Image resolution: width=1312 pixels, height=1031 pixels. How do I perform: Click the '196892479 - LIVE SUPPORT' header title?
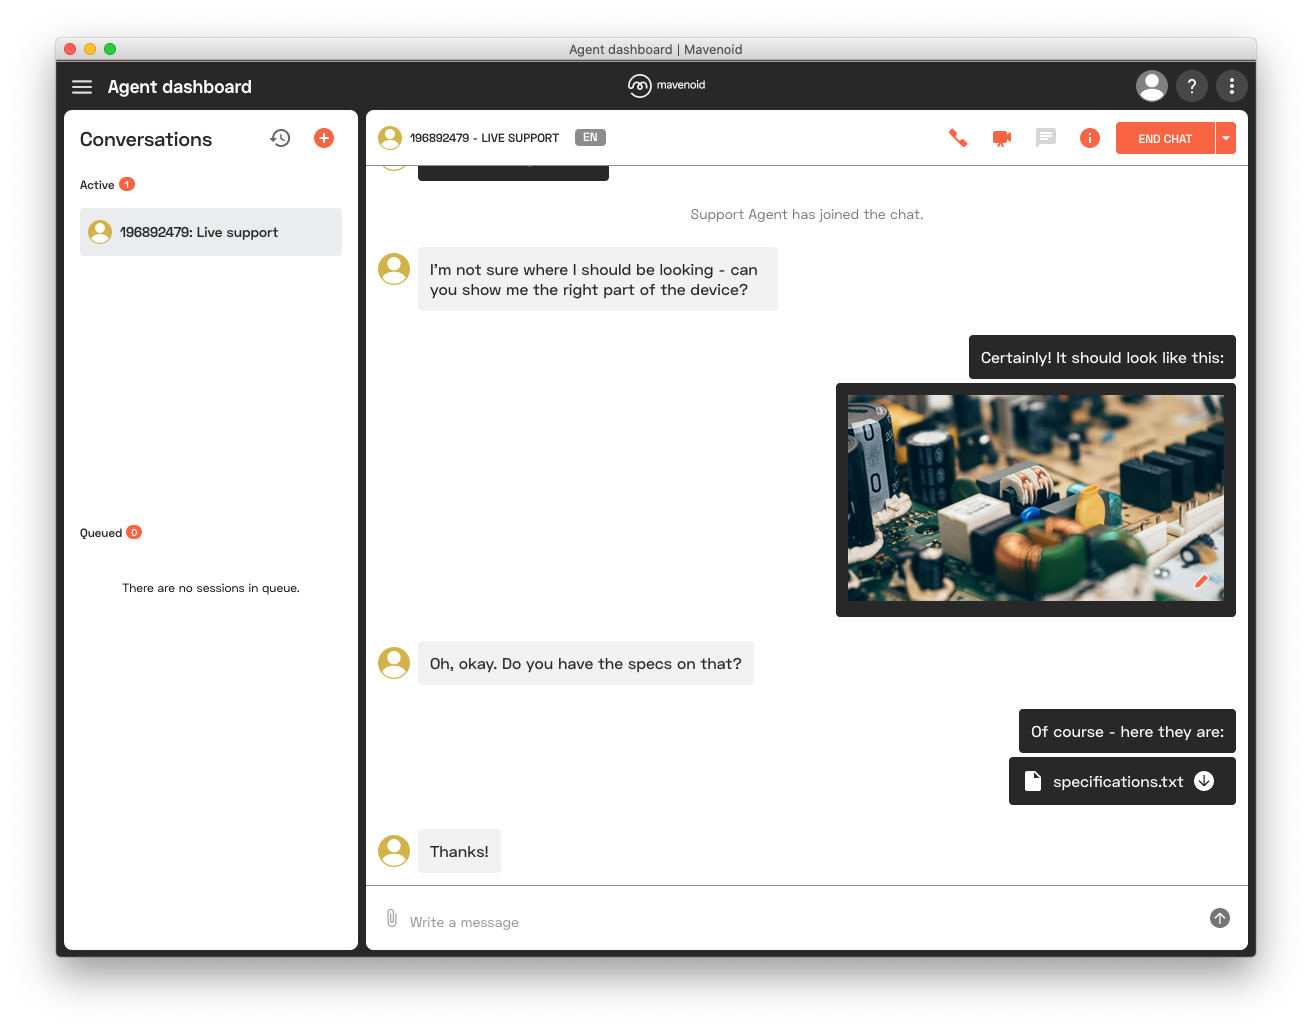click(x=484, y=138)
